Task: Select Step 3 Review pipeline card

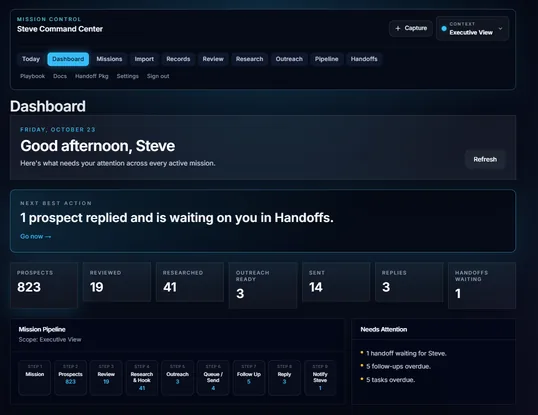Action: (x=106, y=378)
